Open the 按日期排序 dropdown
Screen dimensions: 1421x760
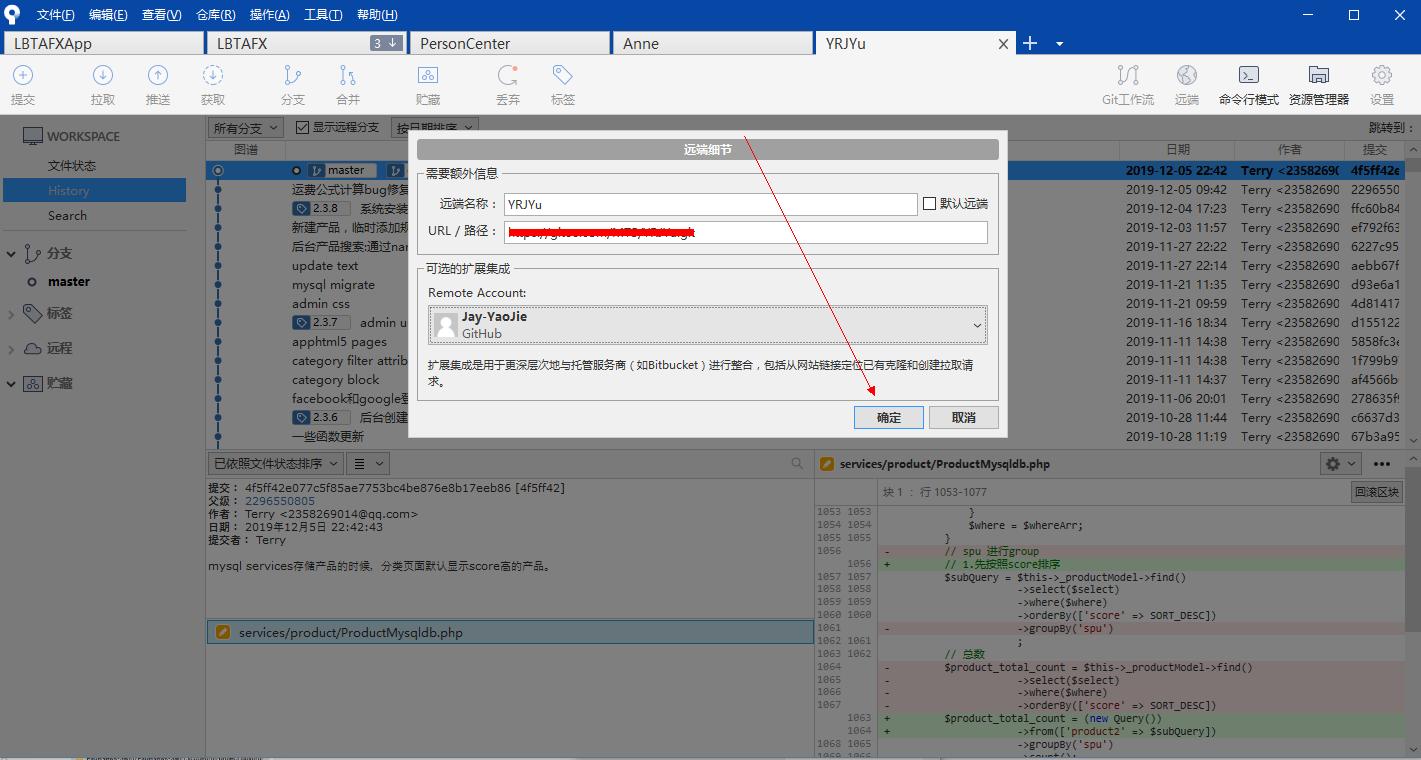pyautogui.click(x=434, y=128)
